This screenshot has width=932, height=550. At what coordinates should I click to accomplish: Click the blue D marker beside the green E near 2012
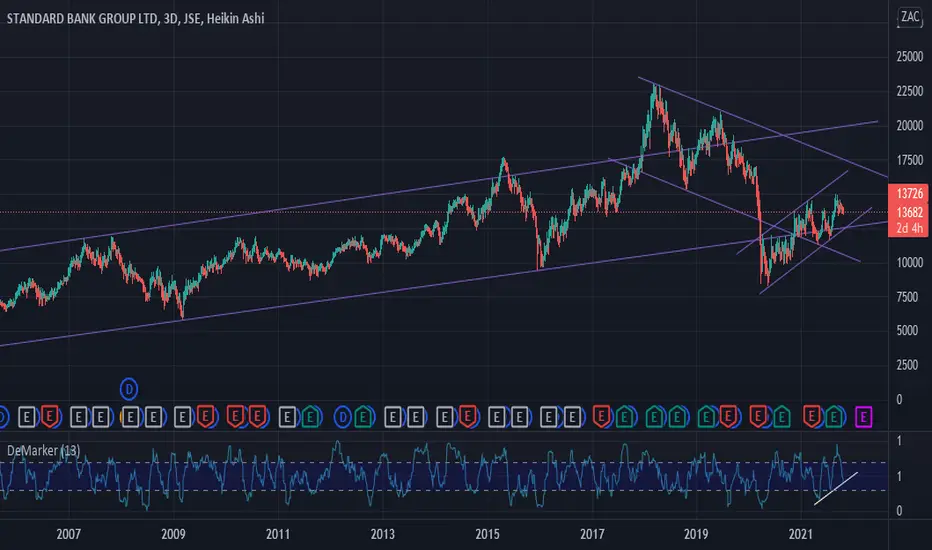(343, 417)
